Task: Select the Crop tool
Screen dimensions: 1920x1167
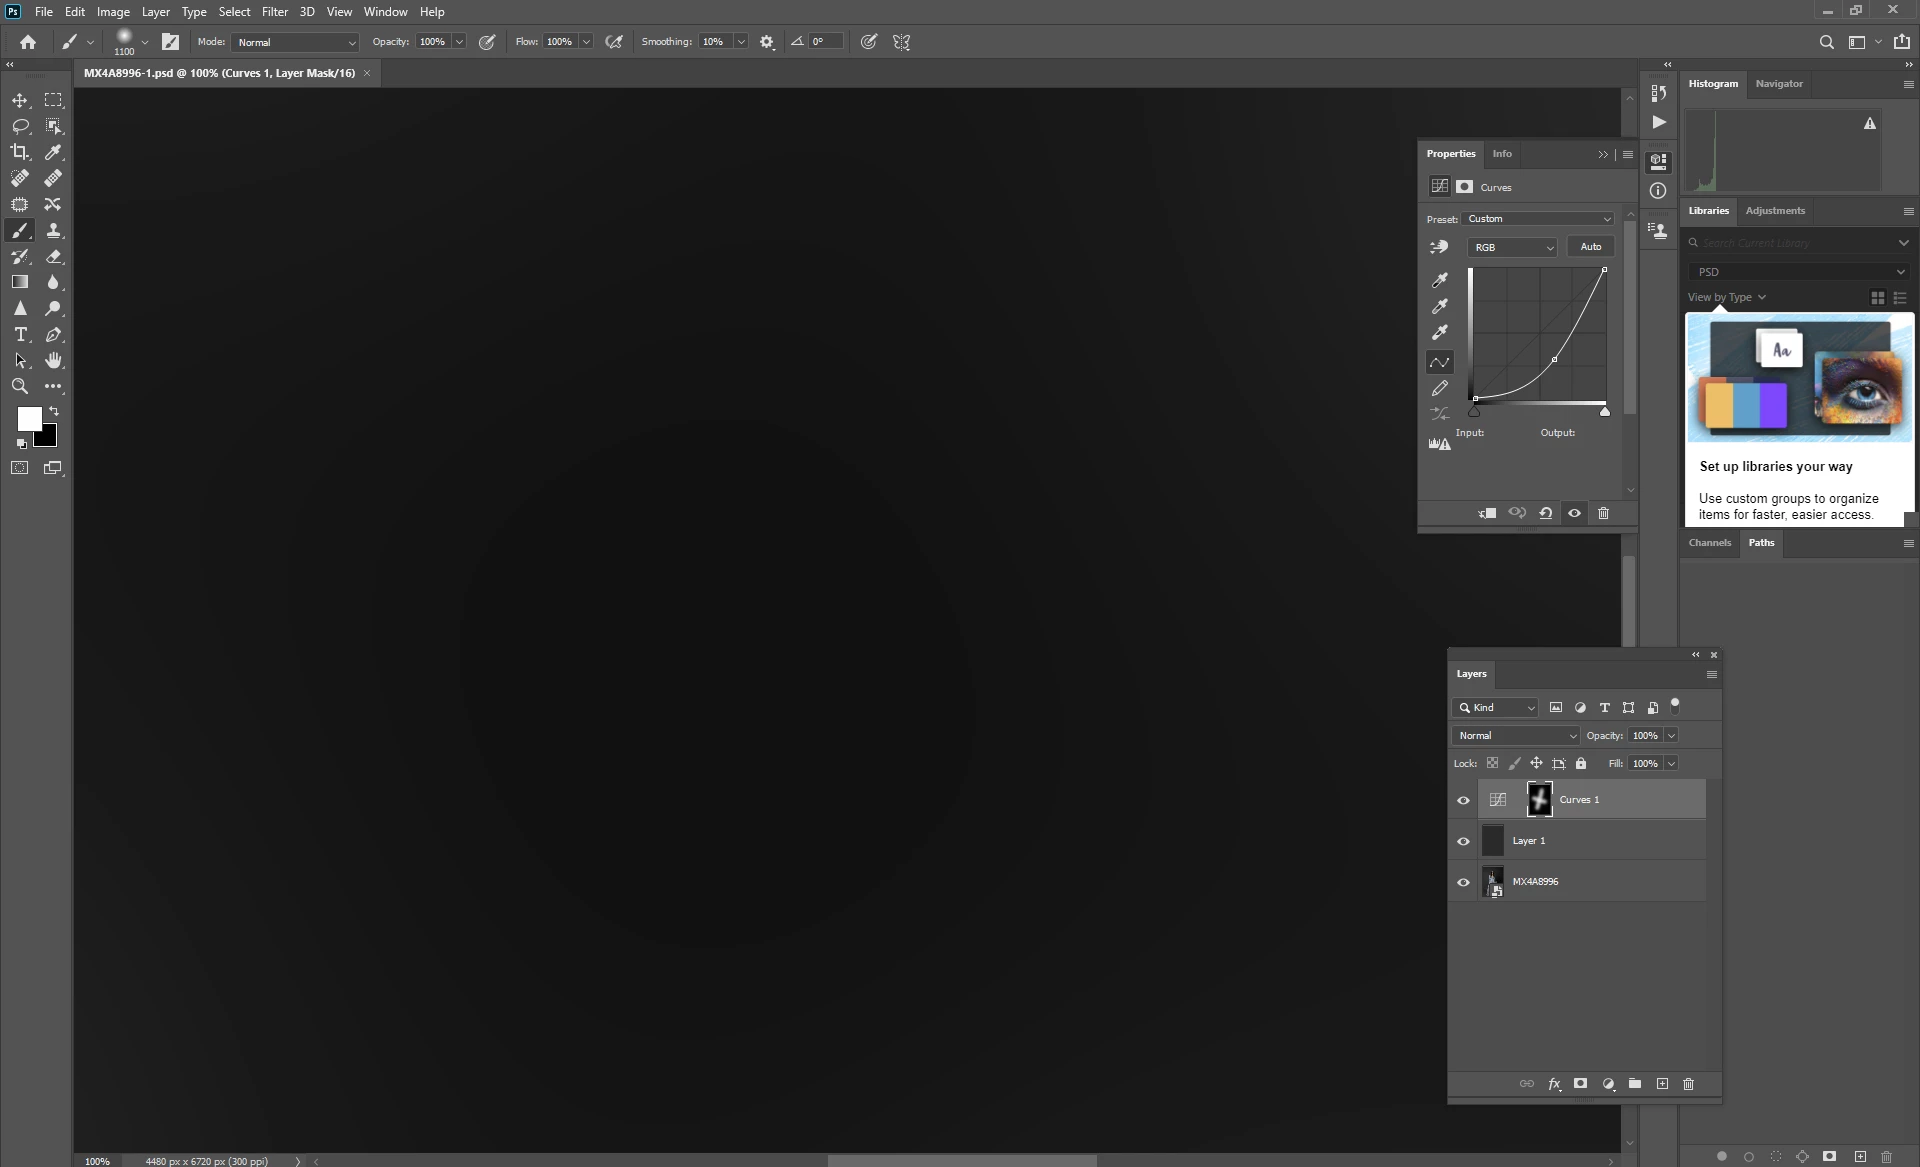Action: [20, 152]
